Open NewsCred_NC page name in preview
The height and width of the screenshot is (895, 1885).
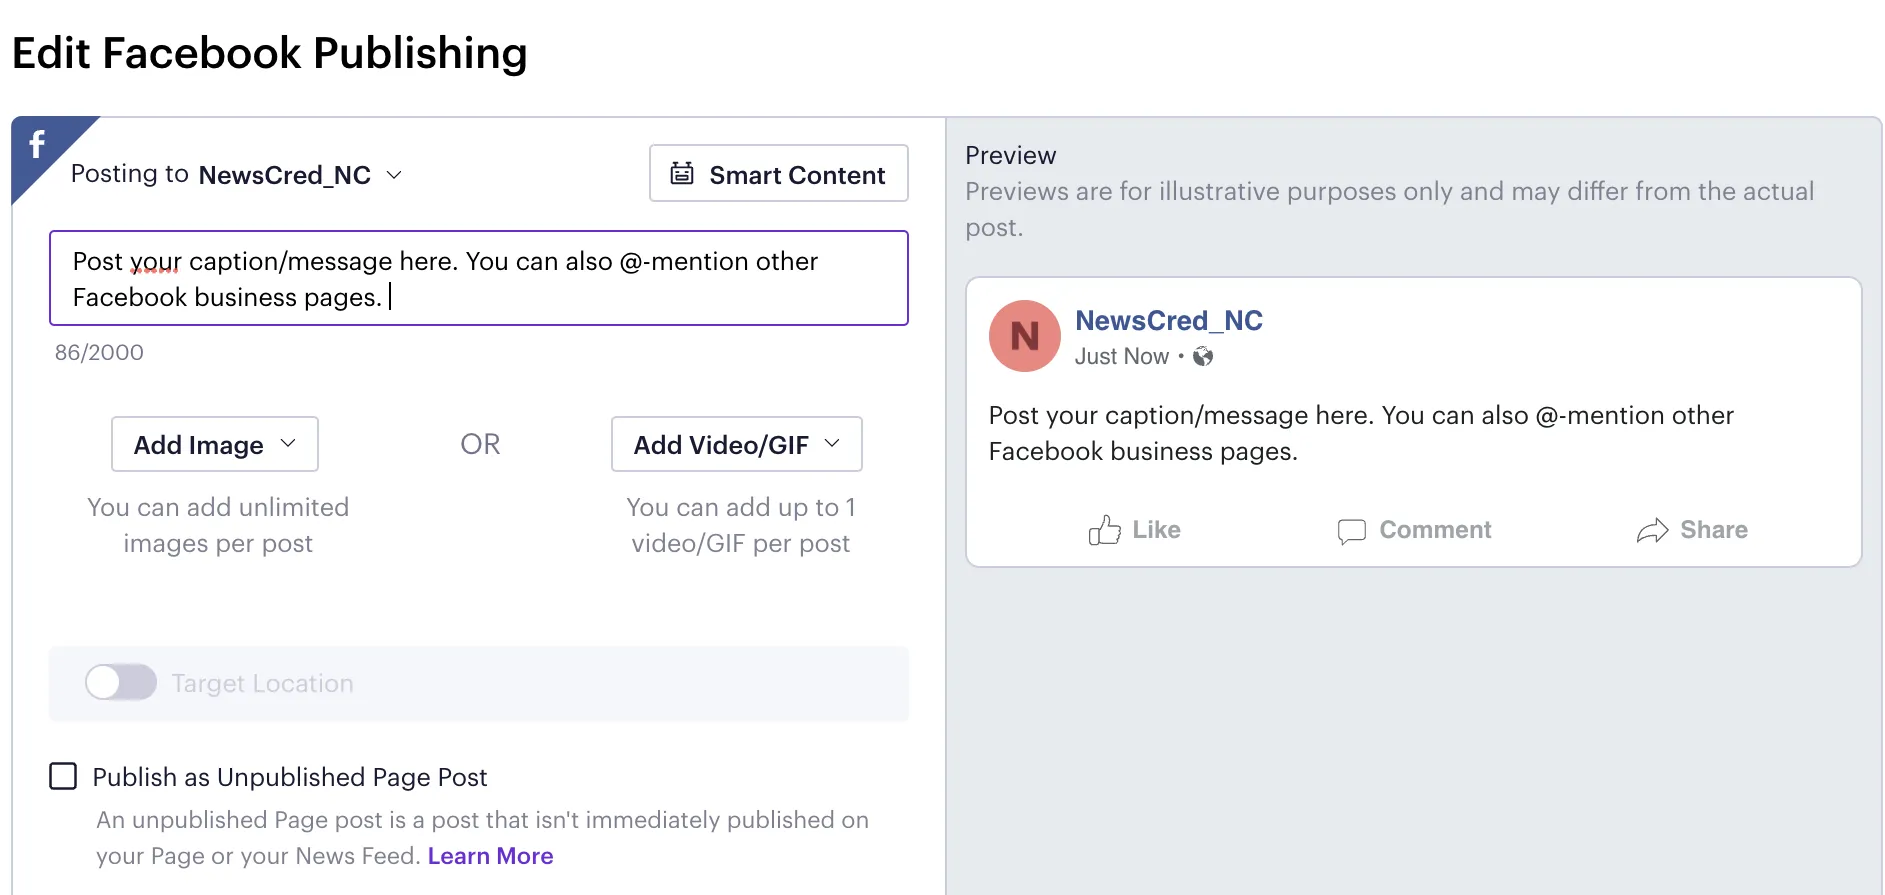pyautogui.click(x=1168, y=320)
